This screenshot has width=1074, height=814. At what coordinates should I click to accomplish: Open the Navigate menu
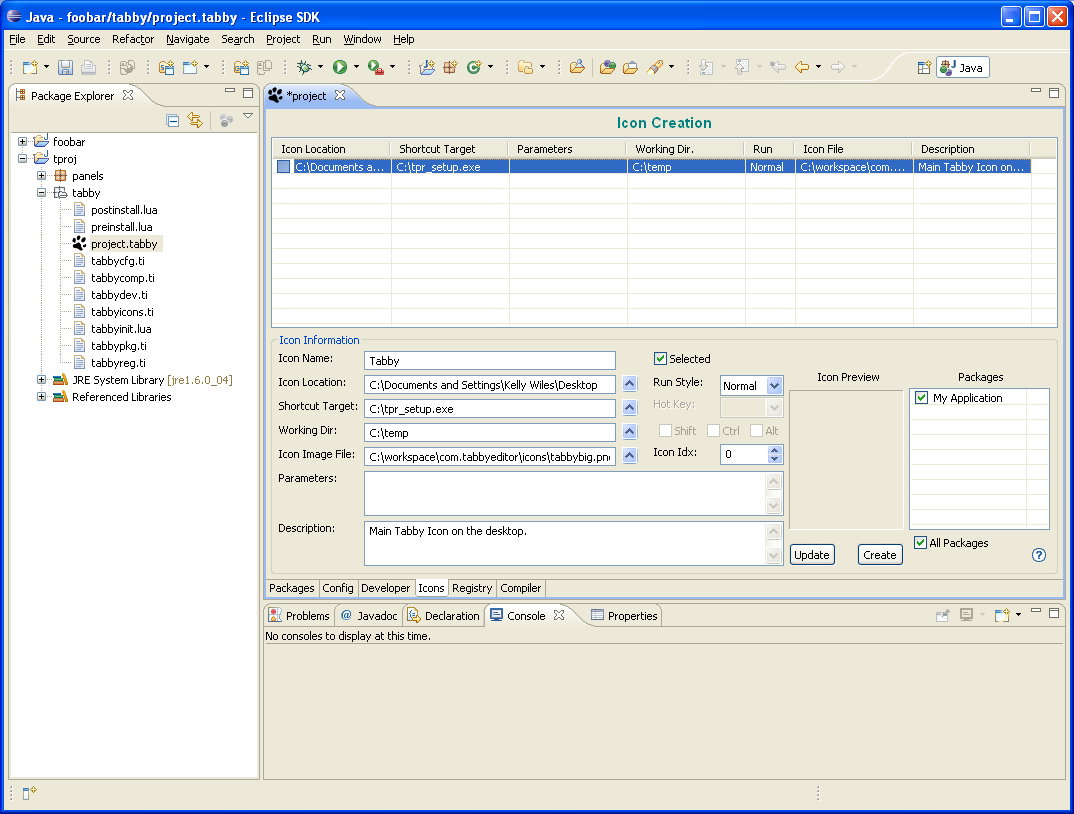tap(188, 39)
